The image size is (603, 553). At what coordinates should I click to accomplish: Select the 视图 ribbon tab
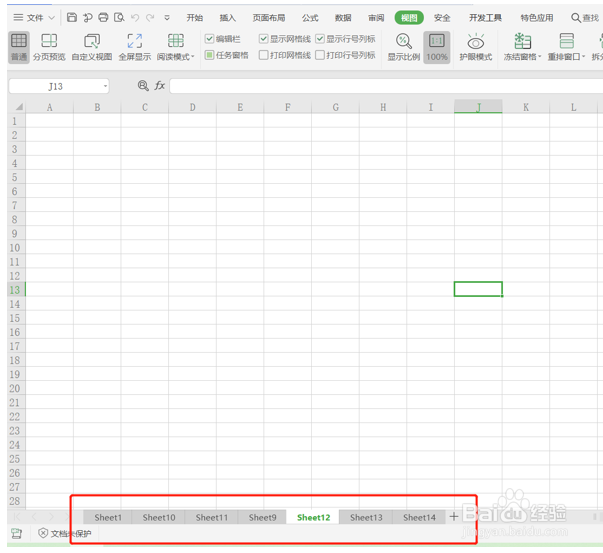(x=409, y=18)
